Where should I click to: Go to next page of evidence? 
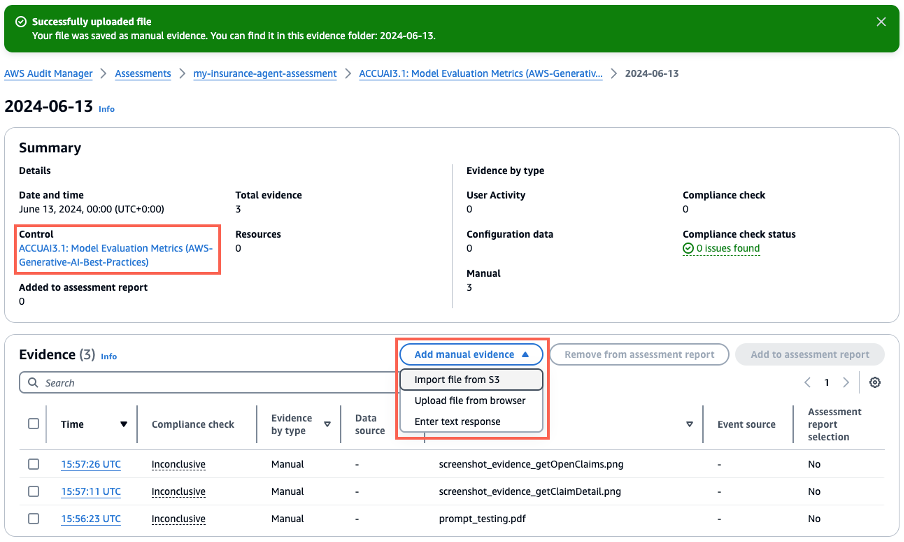[x=846, y=382]
